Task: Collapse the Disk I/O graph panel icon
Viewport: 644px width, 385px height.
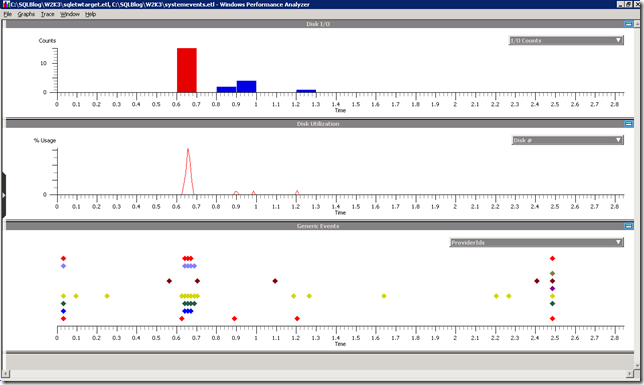Action: (628, 24)
